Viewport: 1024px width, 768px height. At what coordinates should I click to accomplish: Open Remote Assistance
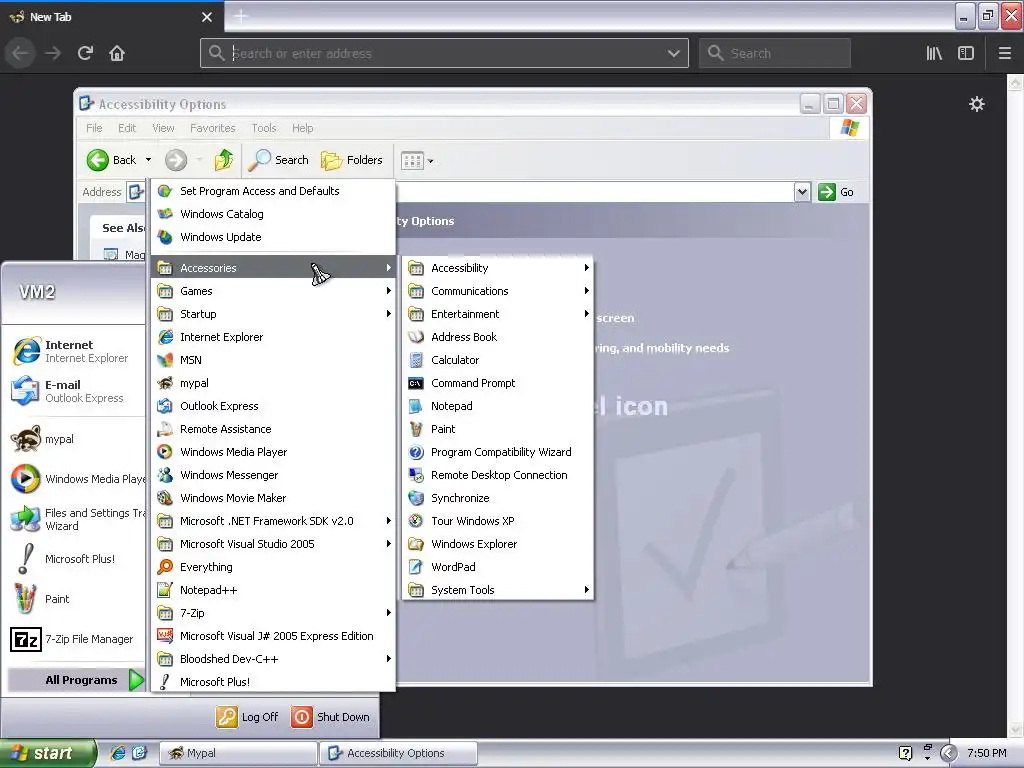click(273, 429)
